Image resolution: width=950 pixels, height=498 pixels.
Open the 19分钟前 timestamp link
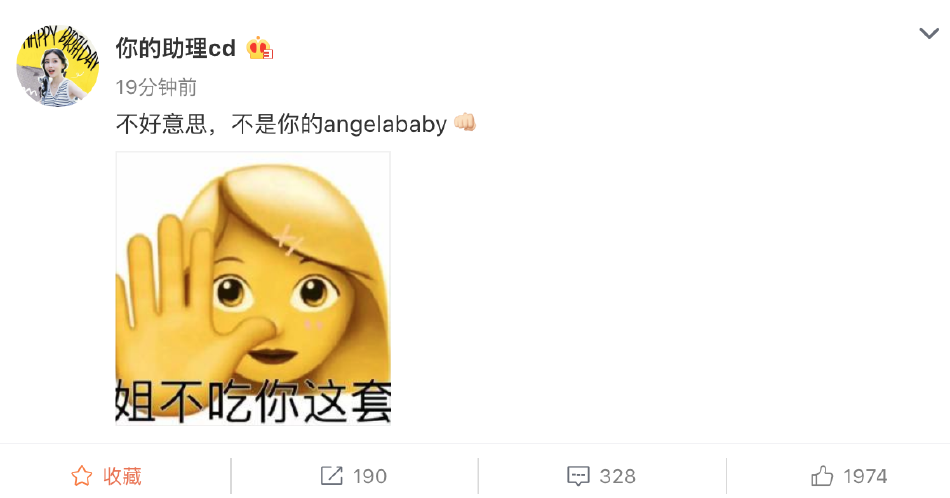click(x=156, y=87)
